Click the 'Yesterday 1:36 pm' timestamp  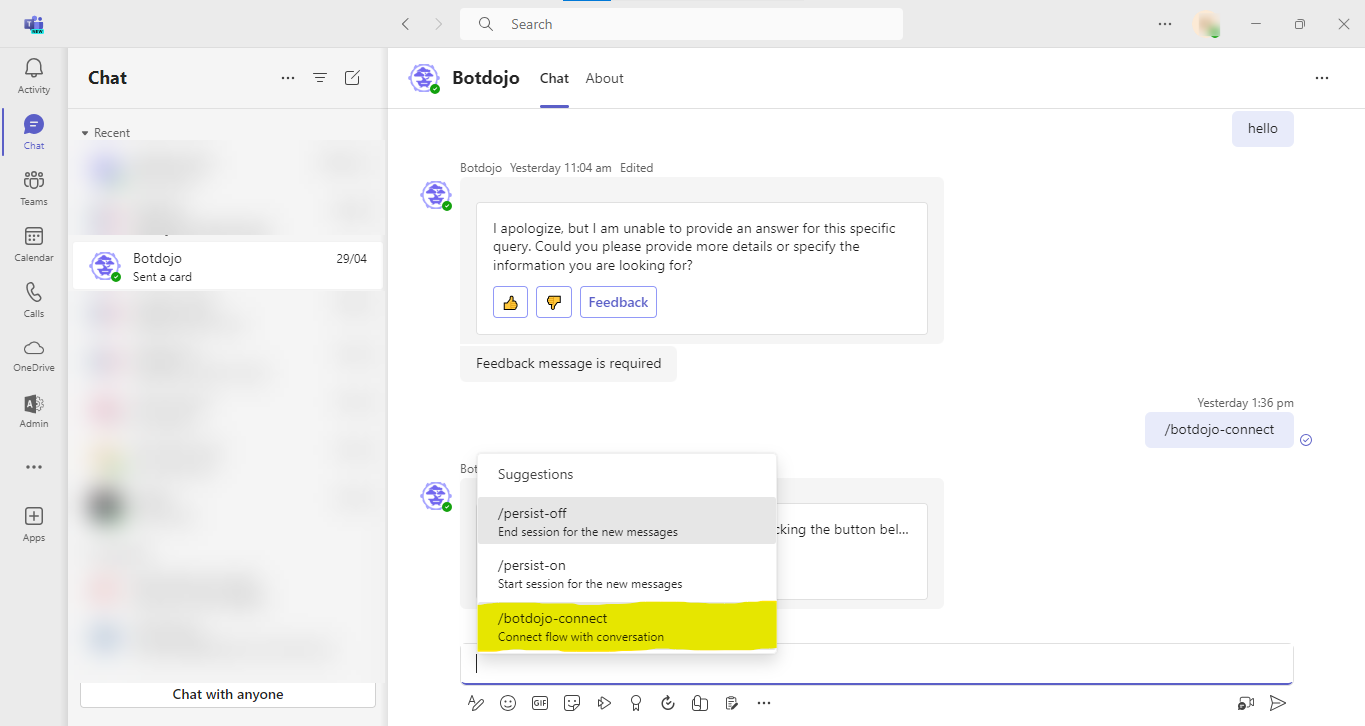(x=1245, y=403)
